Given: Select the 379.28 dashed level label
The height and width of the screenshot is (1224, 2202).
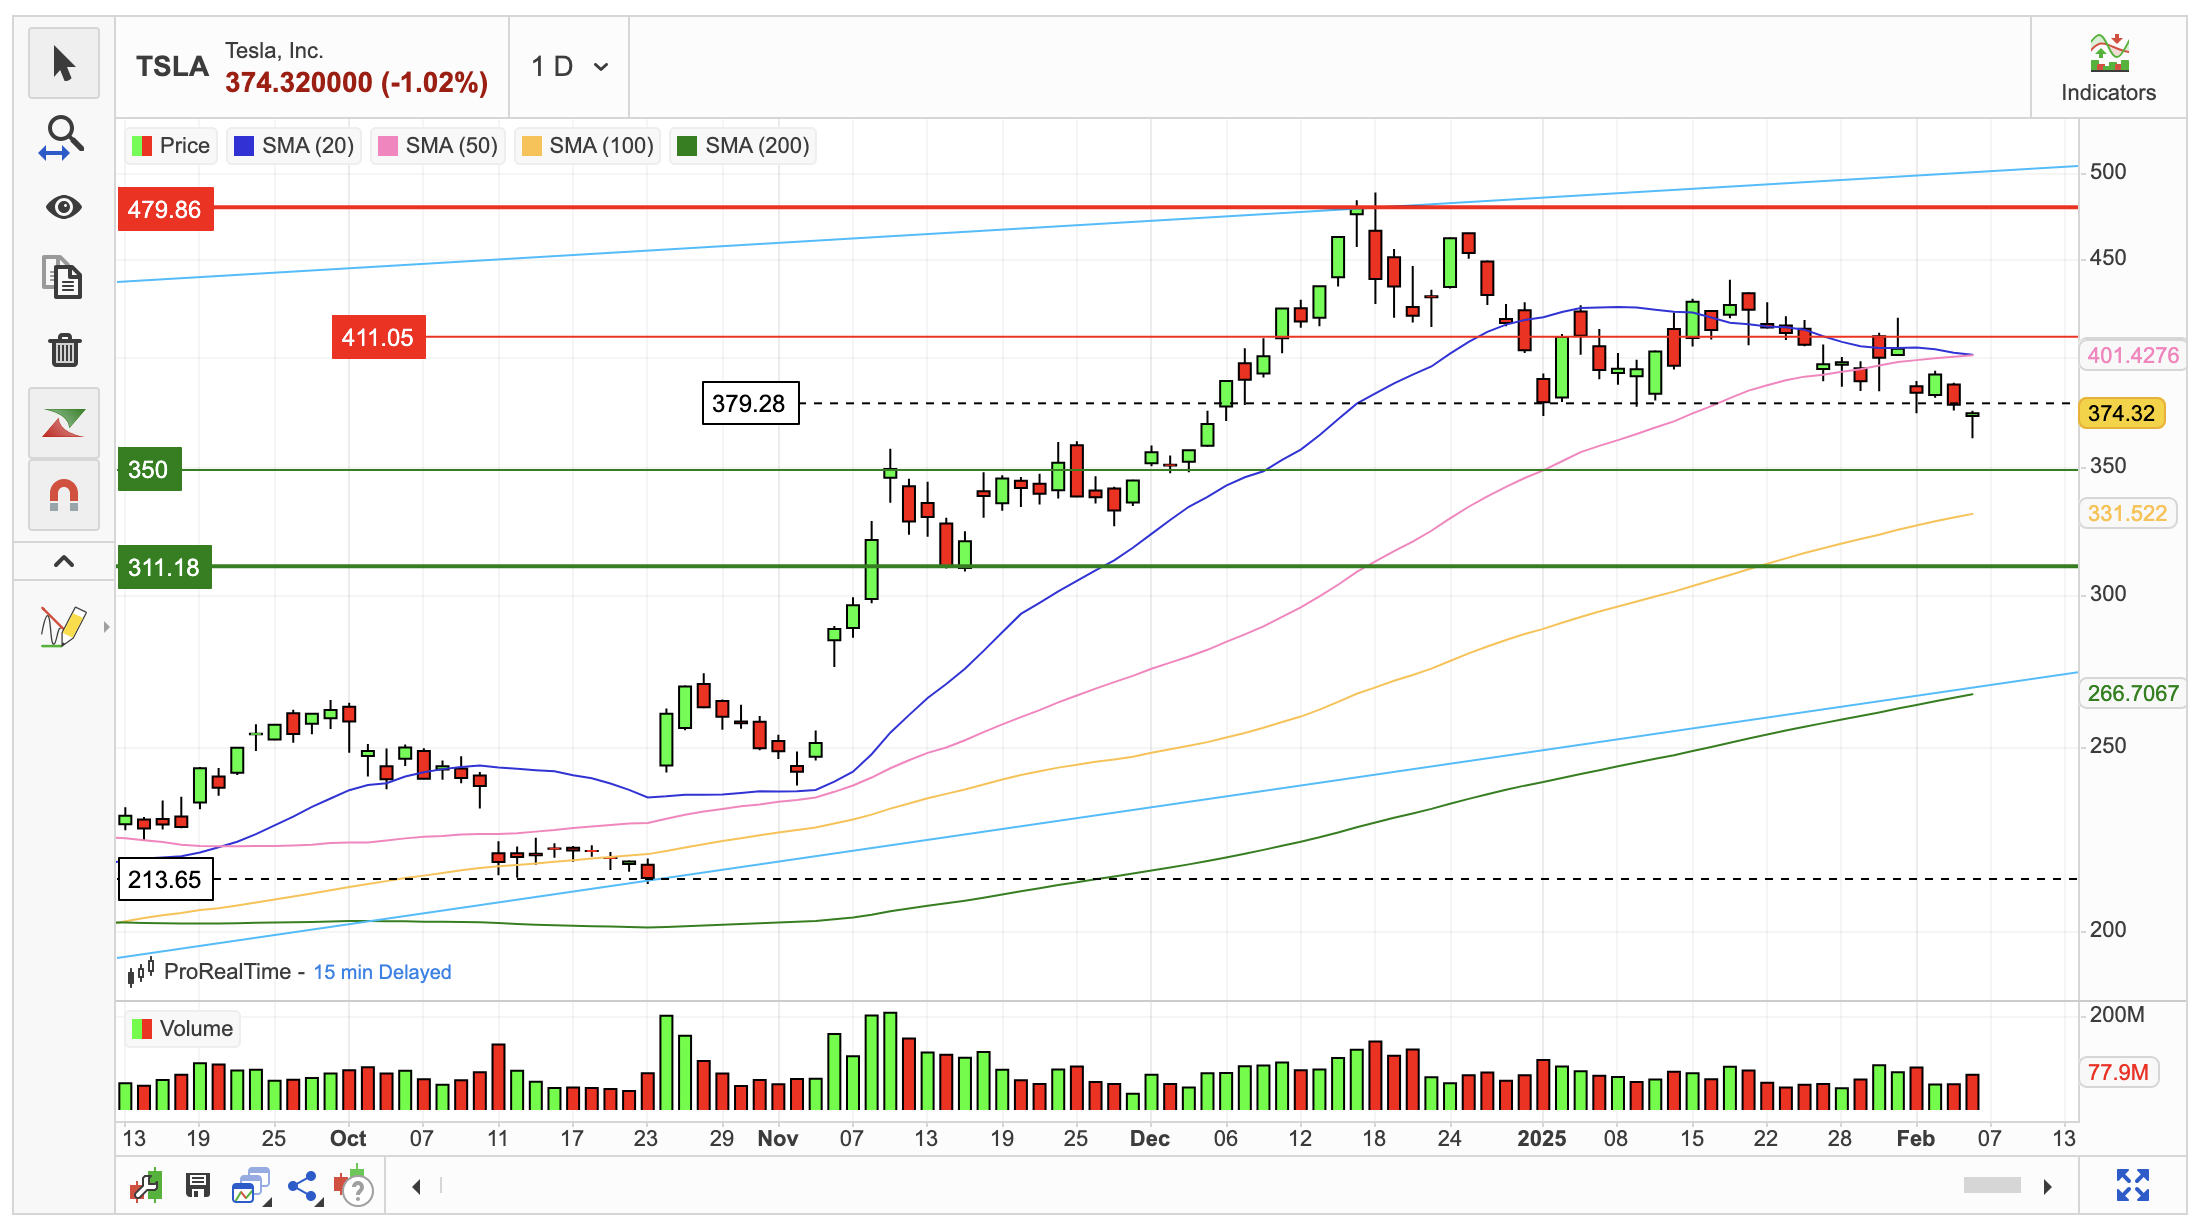Looking at the screenshot, I should click(750, 403).
